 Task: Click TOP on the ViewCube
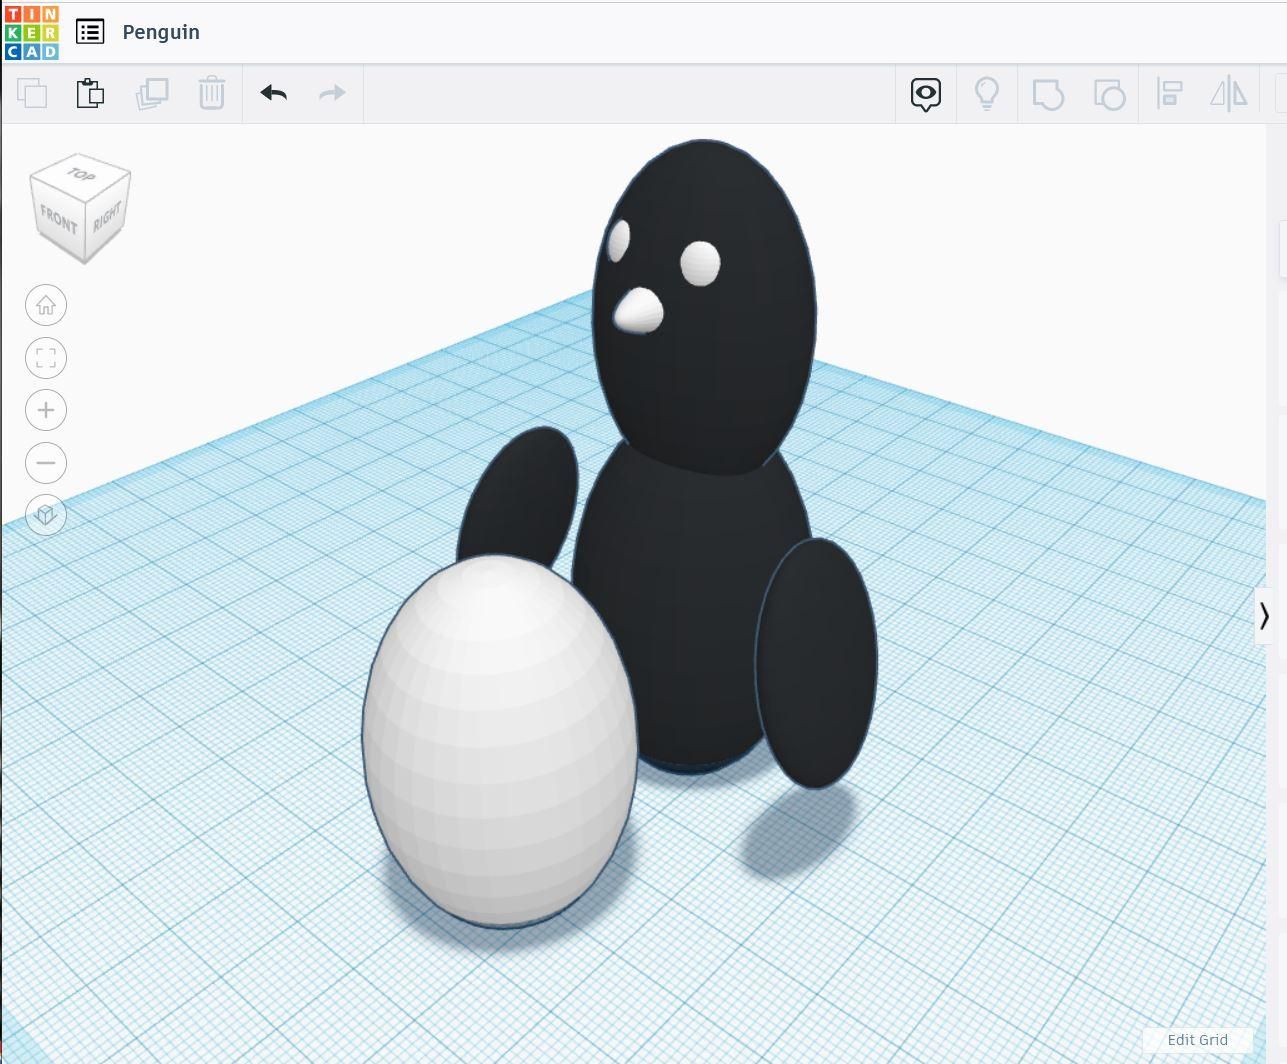tap(80, 176)
